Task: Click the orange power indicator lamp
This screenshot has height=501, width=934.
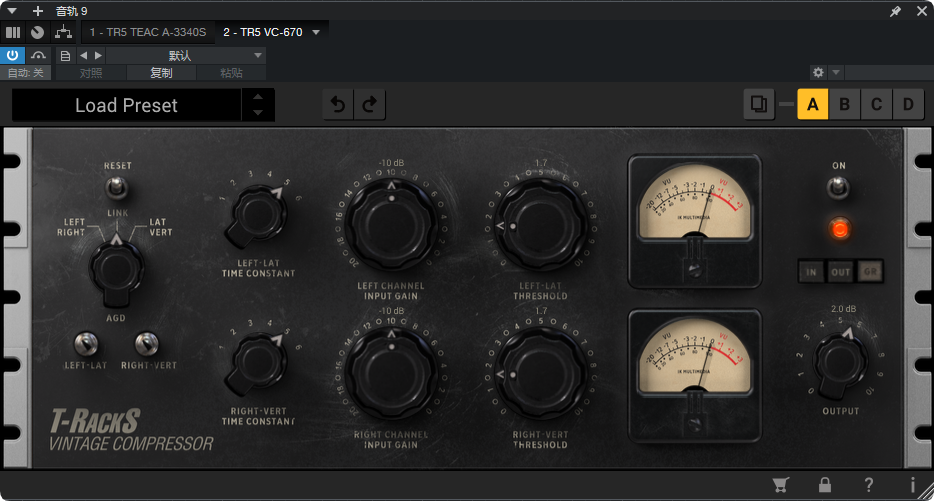Action: click(839, 229)
